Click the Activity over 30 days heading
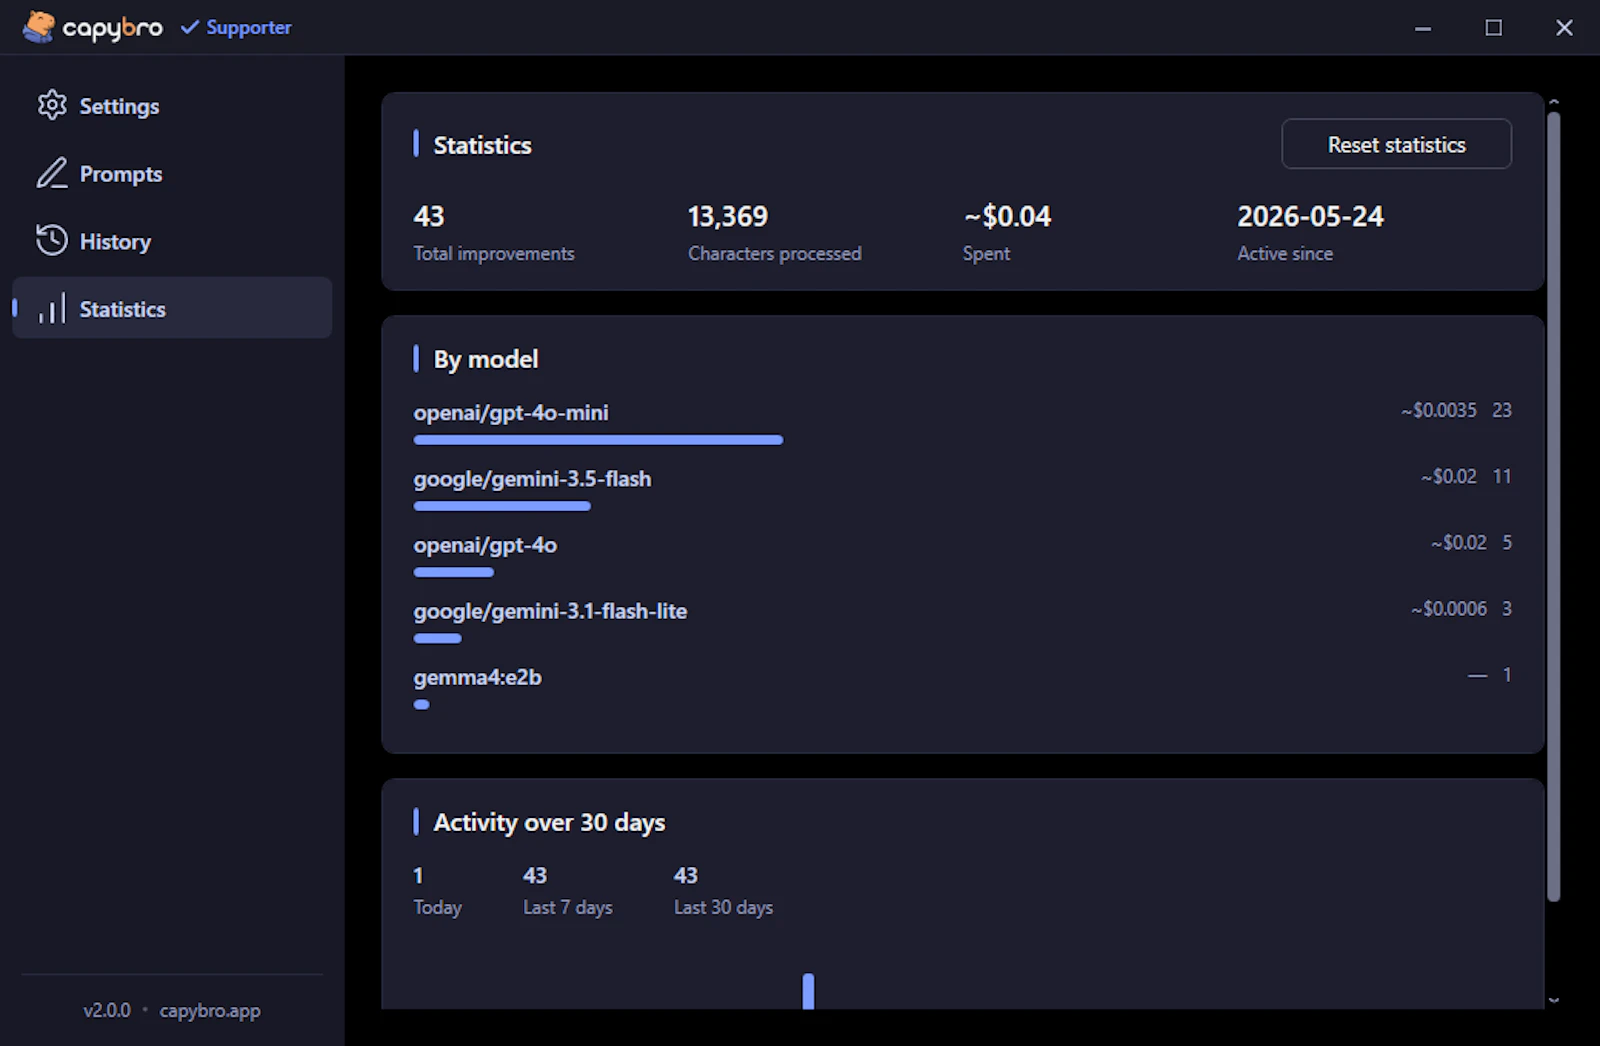The width and height of the screenshot is (1600, 1046). 549,822
